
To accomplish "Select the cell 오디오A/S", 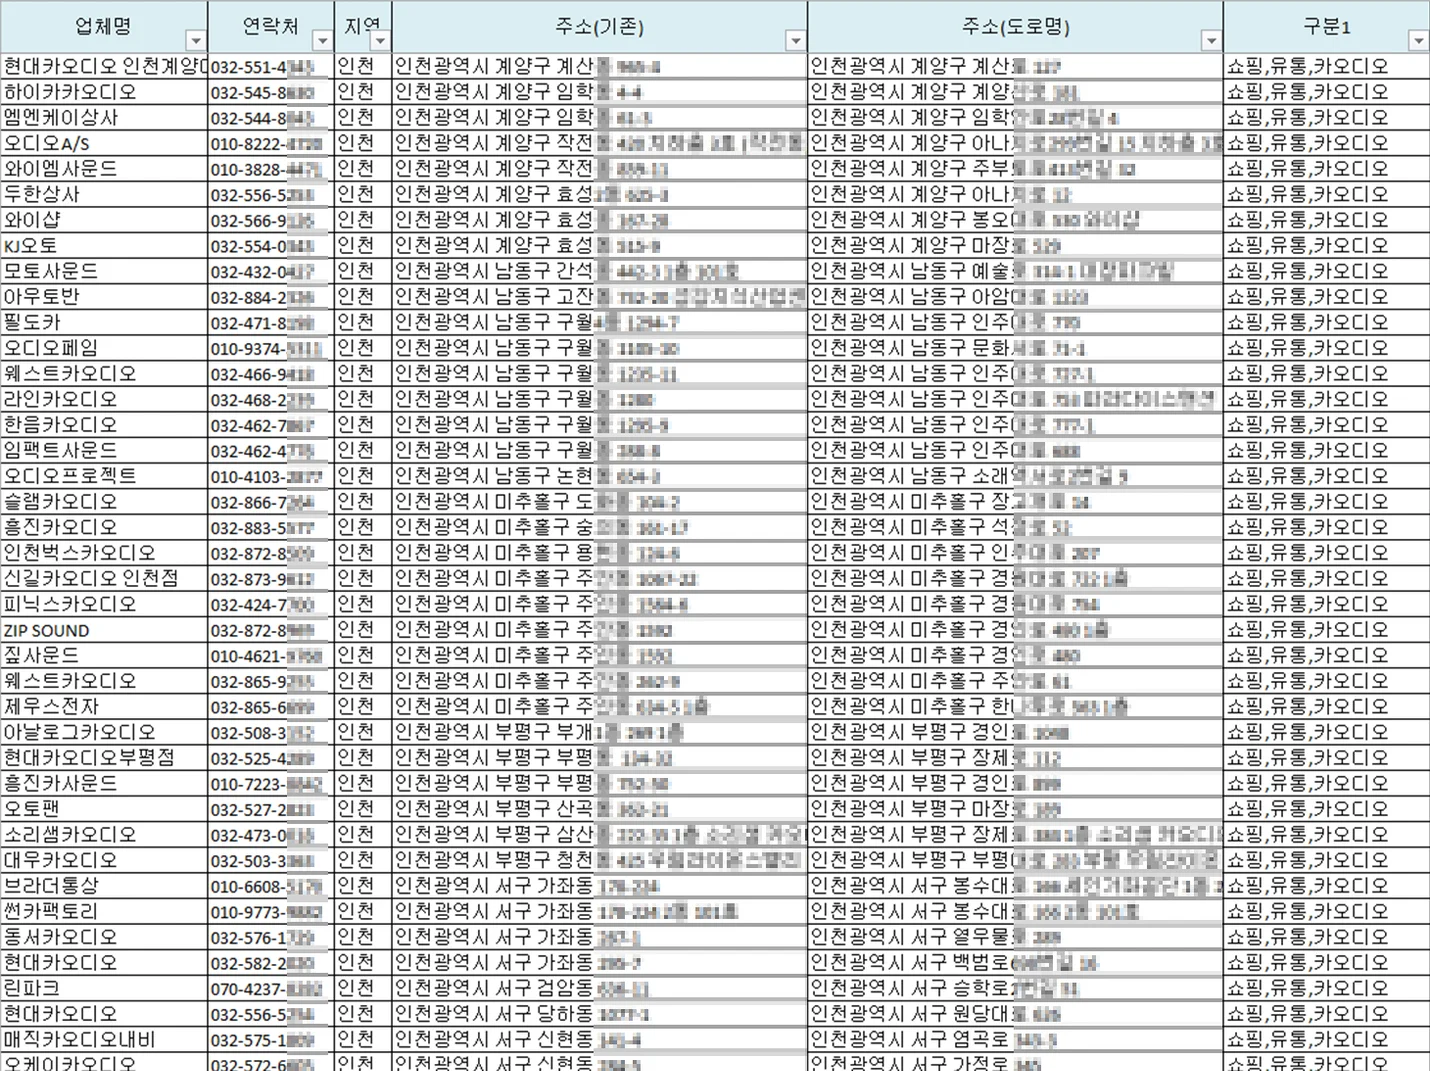I will pyautogui.click(x=104, y=143).
